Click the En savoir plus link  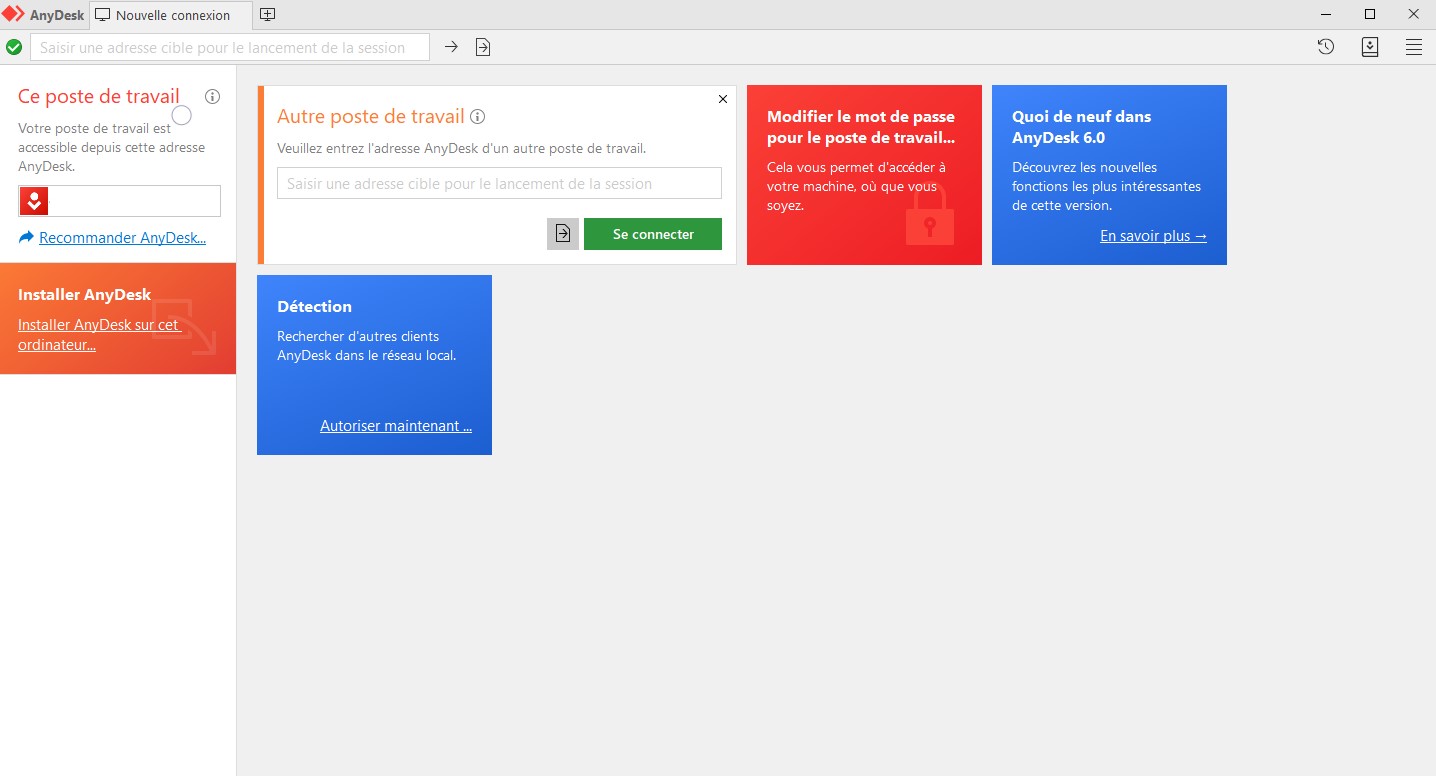pyautogui.click(x=1153, y=236)
